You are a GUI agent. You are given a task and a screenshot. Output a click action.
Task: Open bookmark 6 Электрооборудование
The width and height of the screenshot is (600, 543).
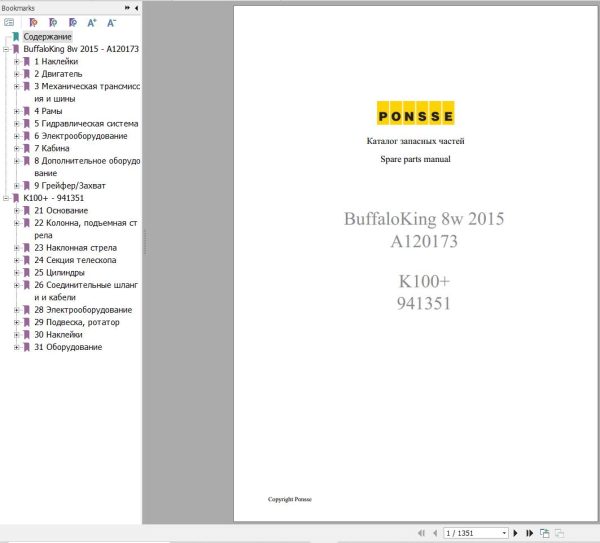(81, 136)
